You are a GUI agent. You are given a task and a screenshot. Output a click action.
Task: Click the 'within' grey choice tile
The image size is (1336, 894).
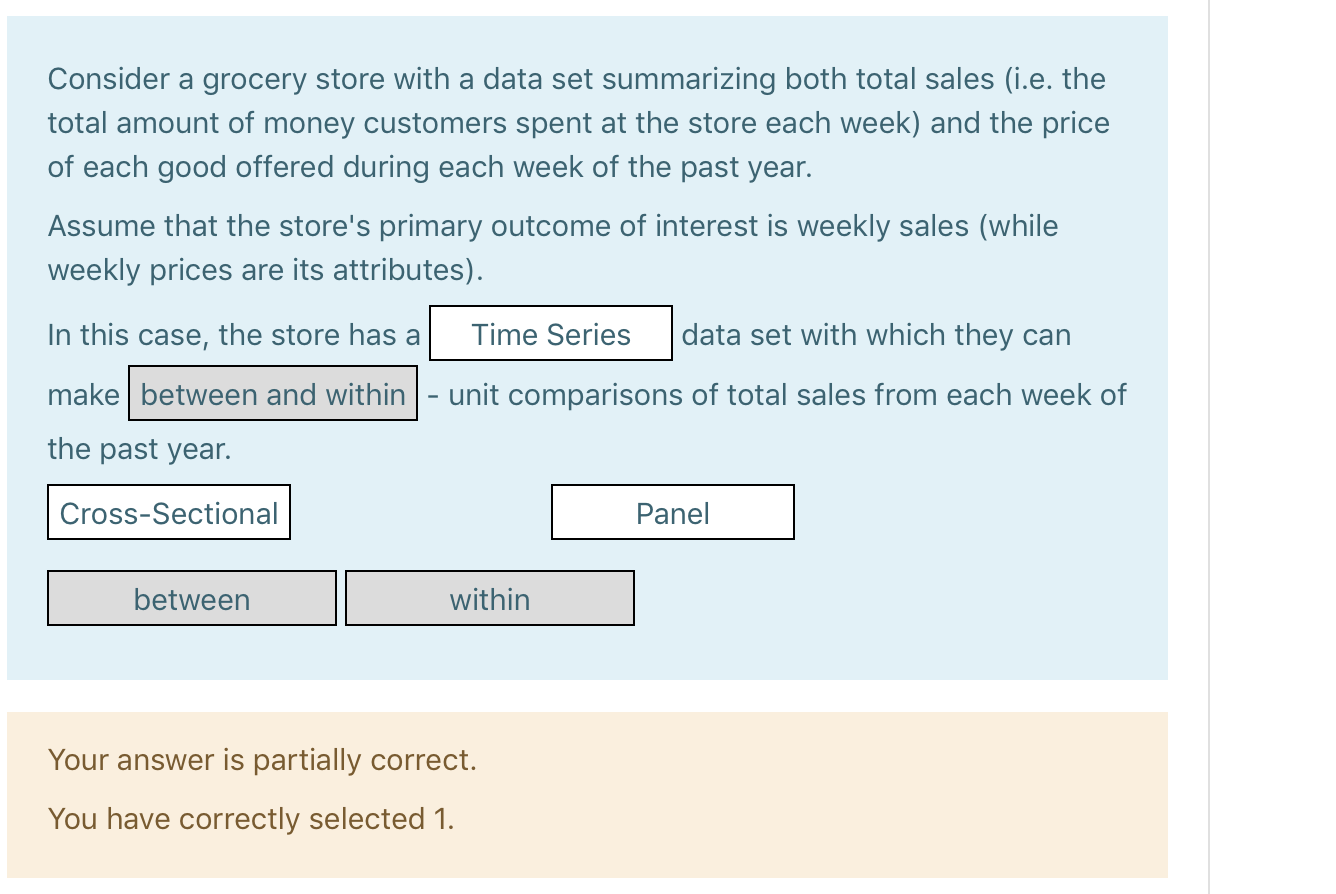[489, 598]
